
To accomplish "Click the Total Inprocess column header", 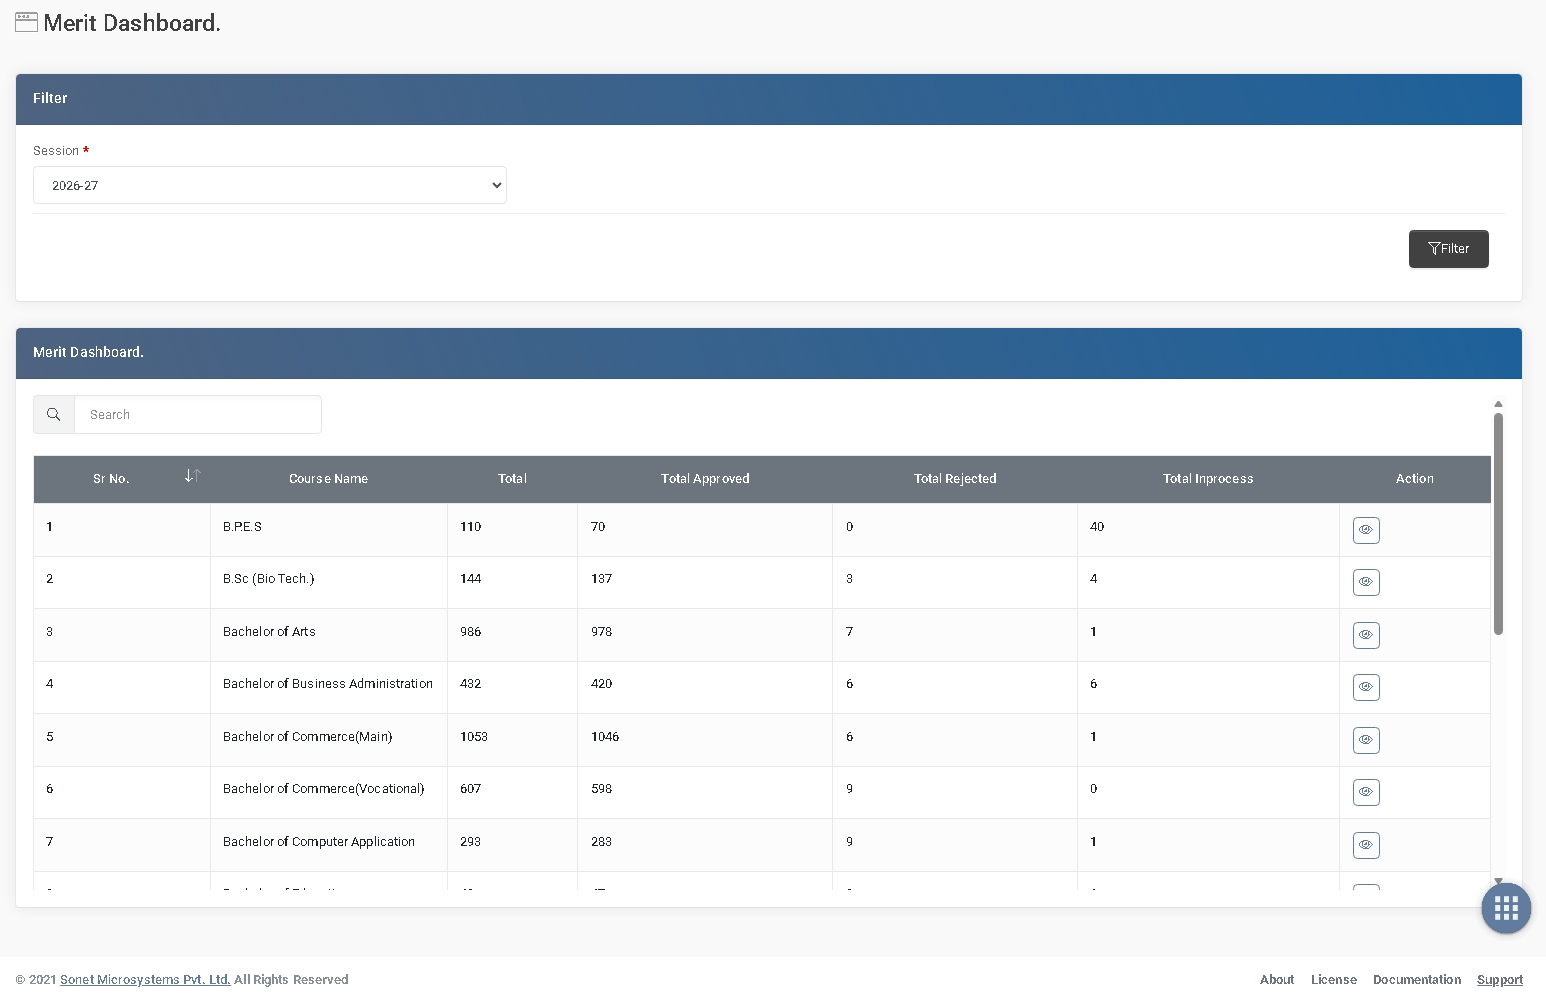I will click(1208, 479).
